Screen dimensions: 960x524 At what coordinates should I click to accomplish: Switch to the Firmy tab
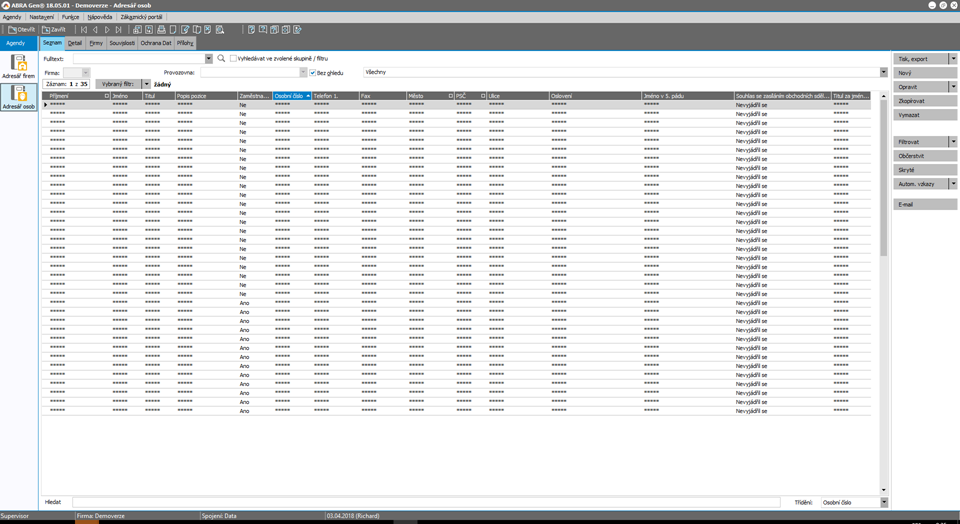(x=96, y=43)
